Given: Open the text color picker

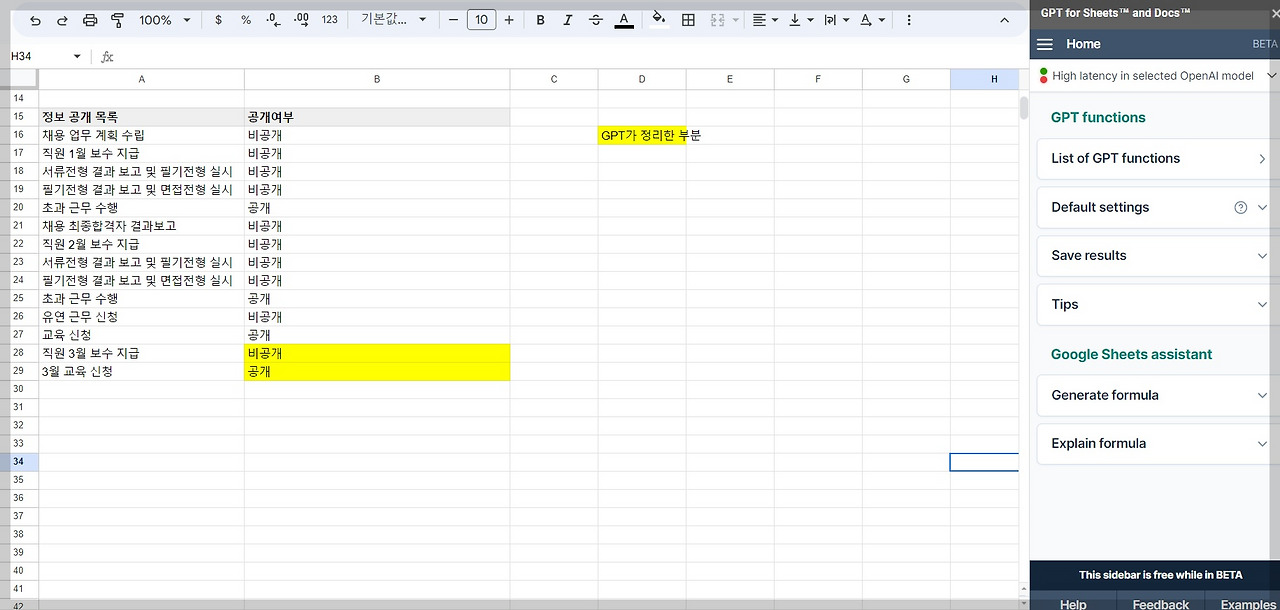Looking at the screenshot, I should [x=624, y=20].
